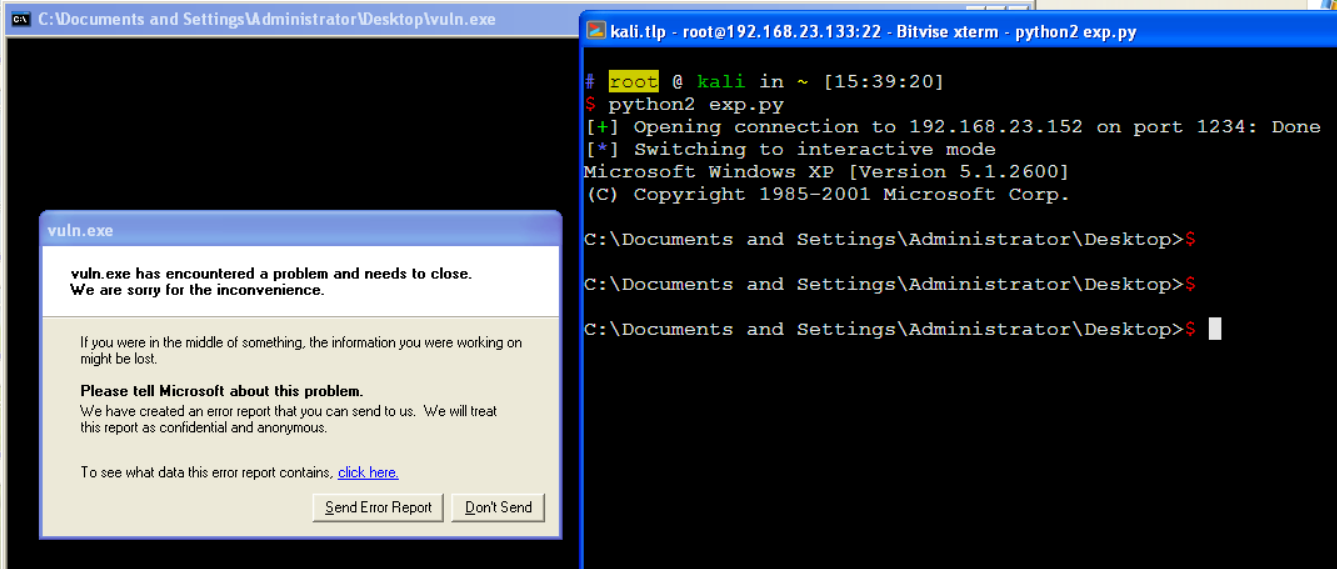Viewport: 1337px width, 569px height.
Task: Click the "Microsoft Windows XP [Version 5.1.2600]" line
Action: coord(826,172)
